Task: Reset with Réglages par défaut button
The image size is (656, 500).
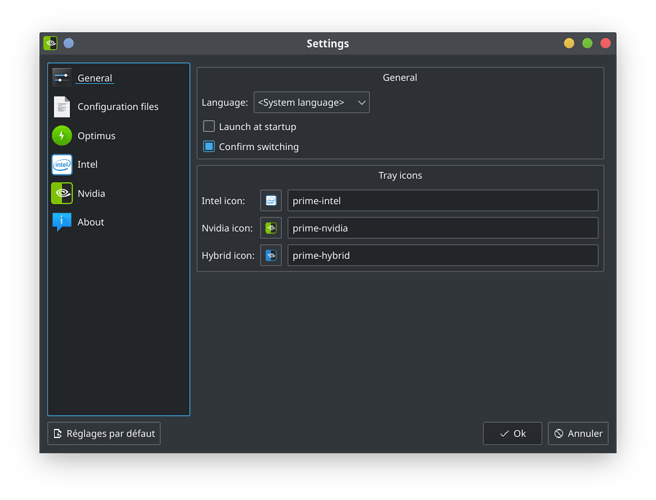Action: point(104,433)
